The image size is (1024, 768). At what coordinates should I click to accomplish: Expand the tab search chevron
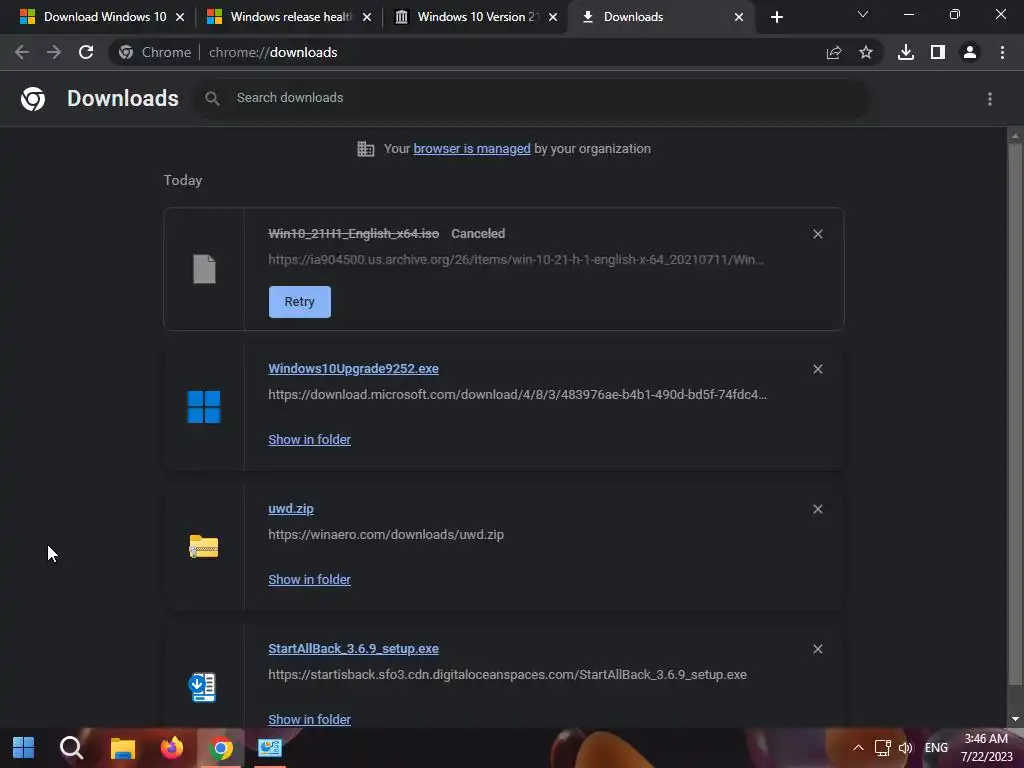(x=863, y=14)
